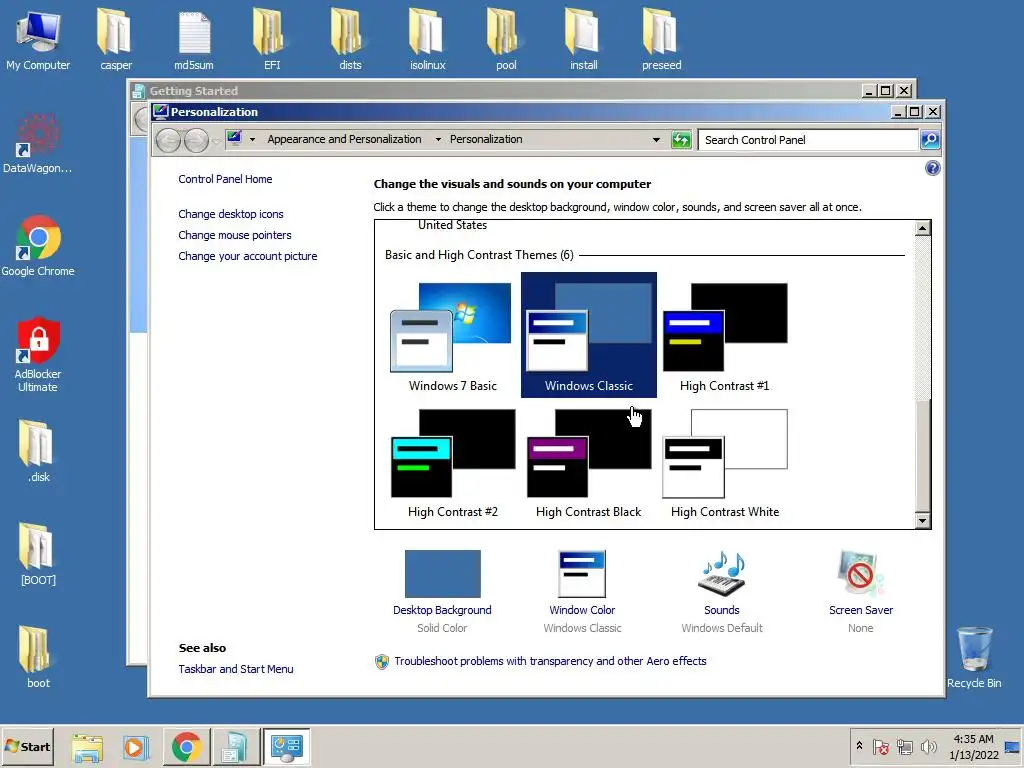Click the volume speaker tray icon
Screen dimensions: 1024x768
(928, 746)
